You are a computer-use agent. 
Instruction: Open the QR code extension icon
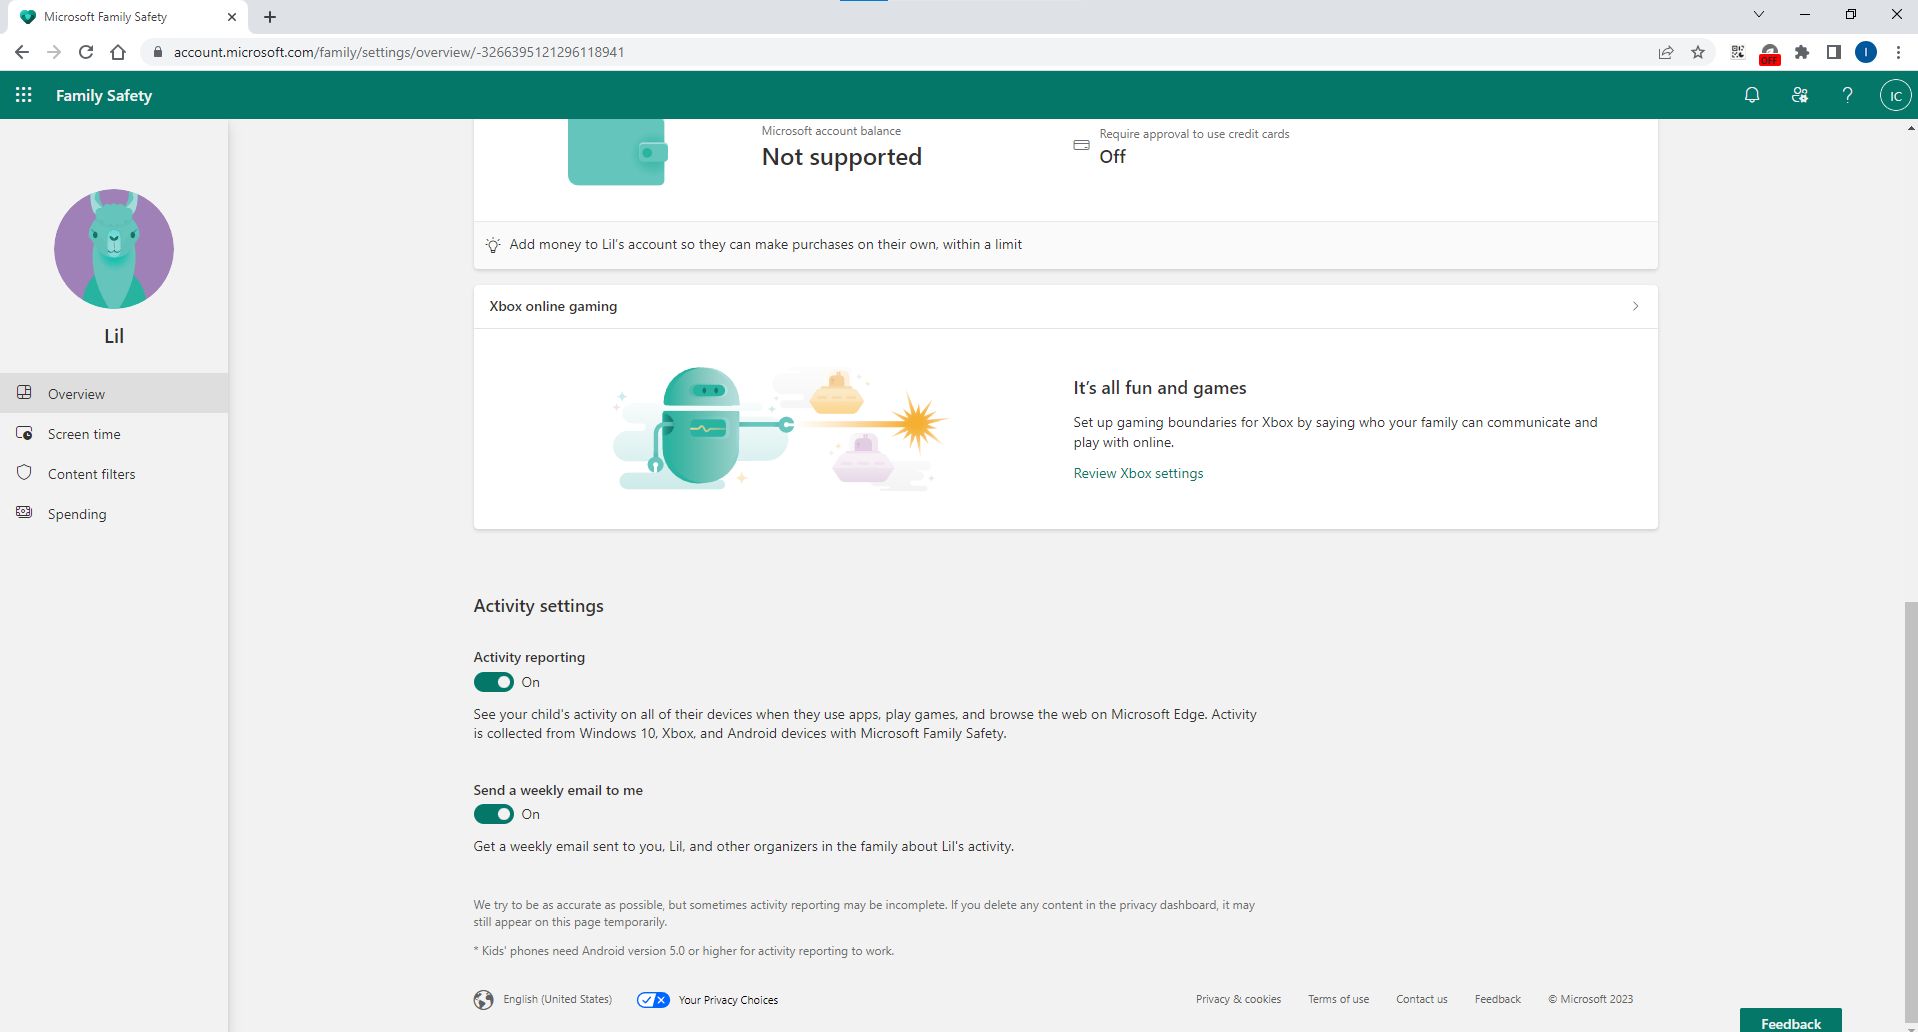(x=1738, y=52)
